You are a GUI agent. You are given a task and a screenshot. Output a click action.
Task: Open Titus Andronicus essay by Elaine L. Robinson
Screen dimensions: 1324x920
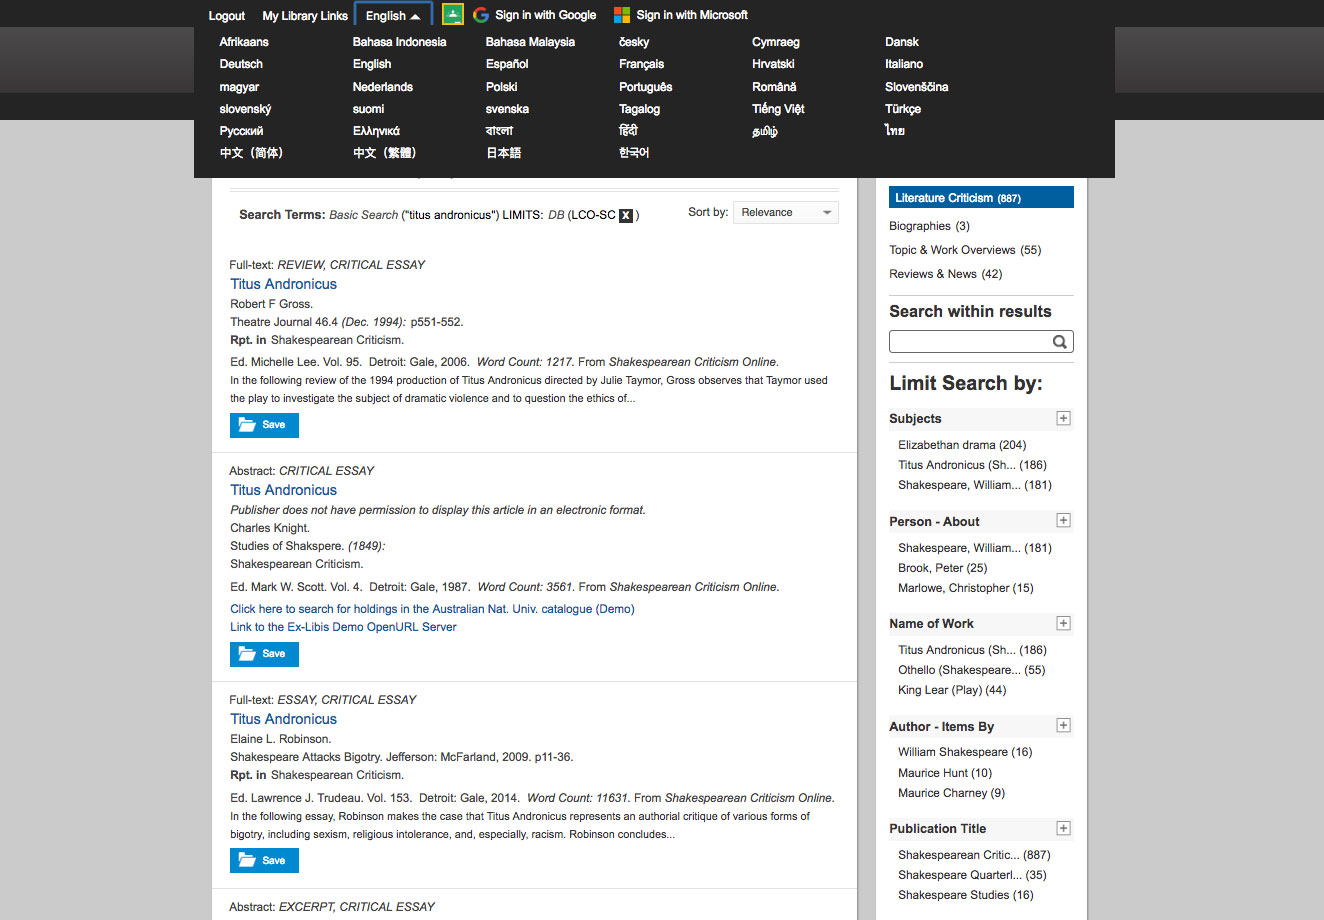[x=284, y=719]
